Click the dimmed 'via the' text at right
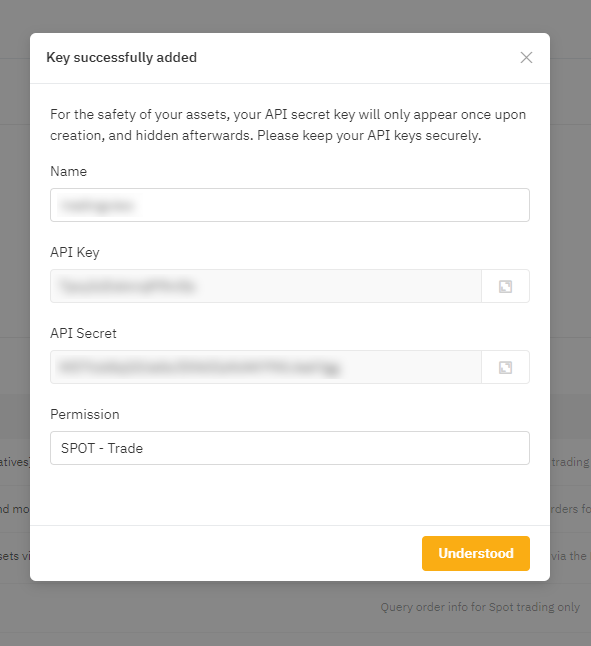The image size is (591, 646). pos(570,556)
